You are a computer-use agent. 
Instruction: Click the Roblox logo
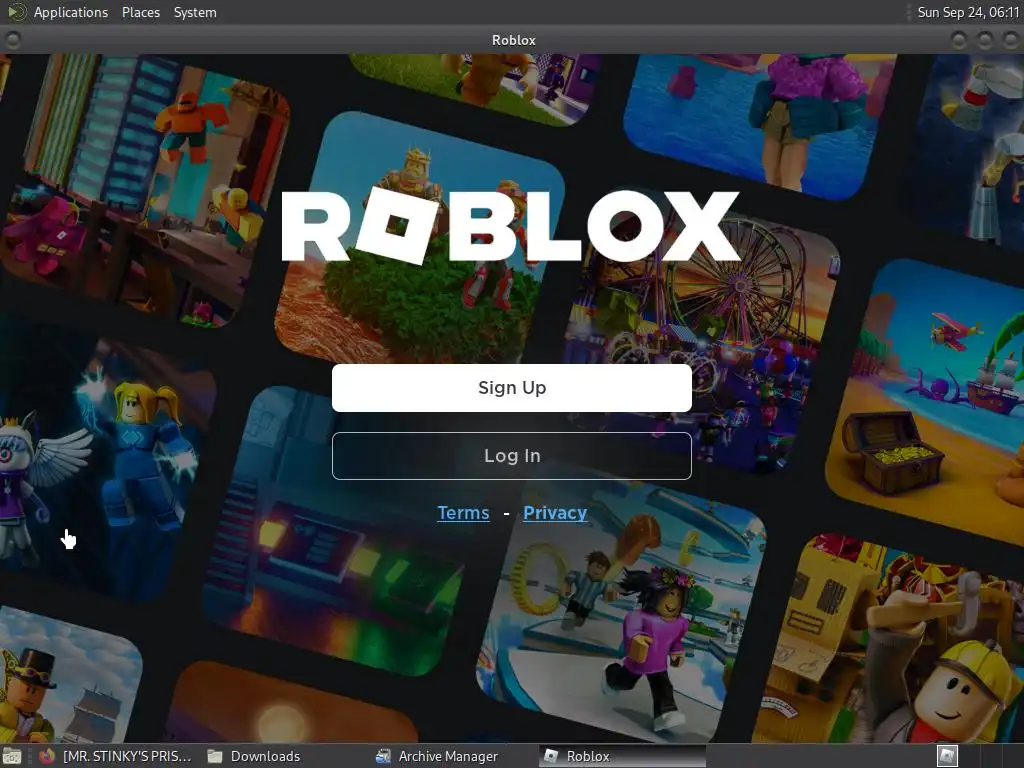point(511,226)
